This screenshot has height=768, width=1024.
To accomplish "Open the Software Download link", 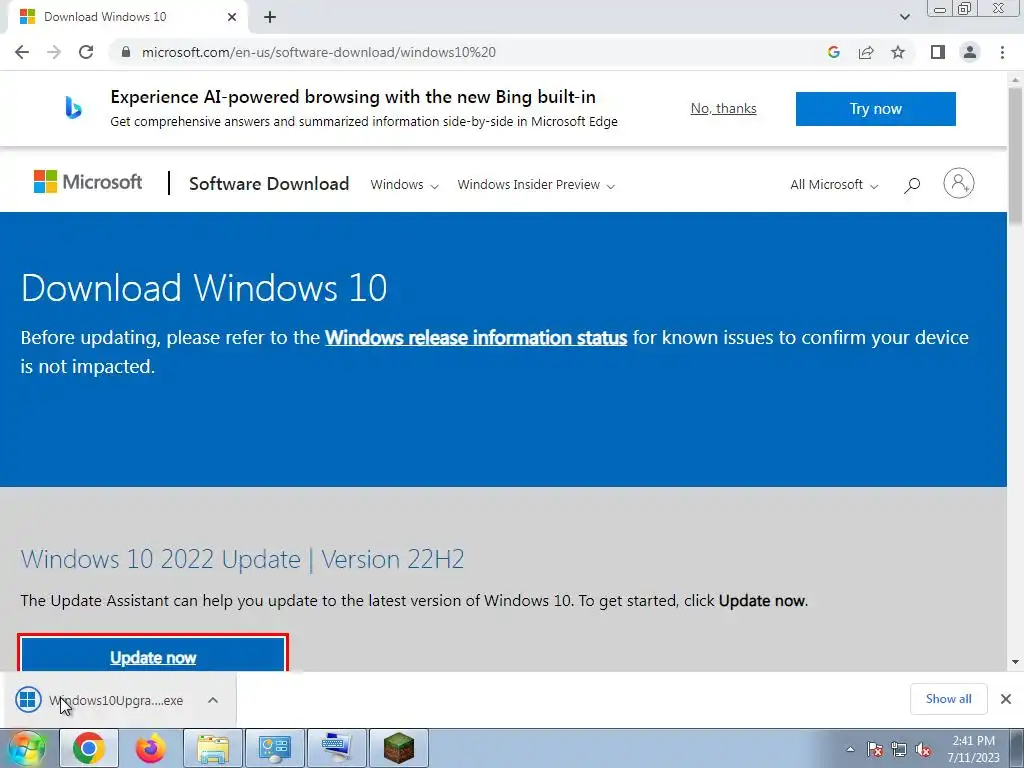I will [x=269, y=184].
